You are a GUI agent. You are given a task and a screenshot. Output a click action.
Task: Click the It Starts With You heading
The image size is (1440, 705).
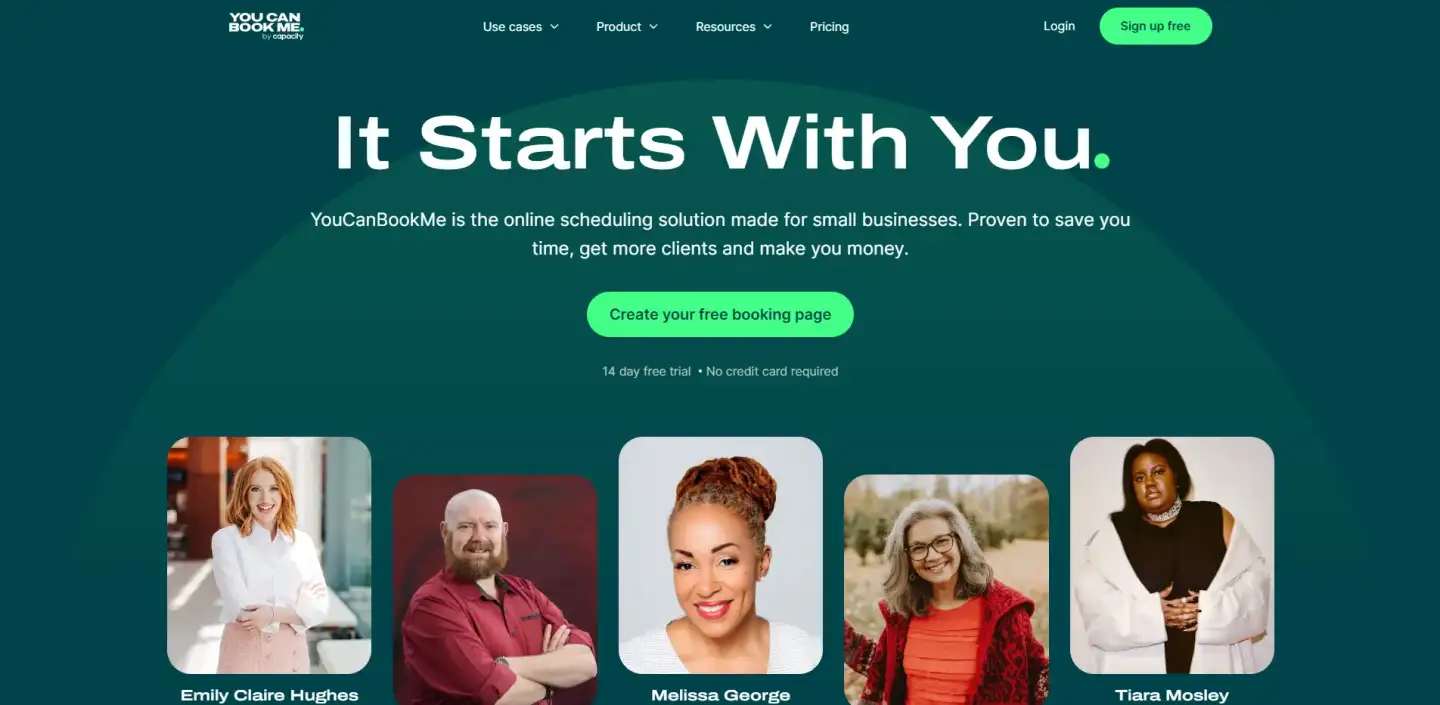722,142
